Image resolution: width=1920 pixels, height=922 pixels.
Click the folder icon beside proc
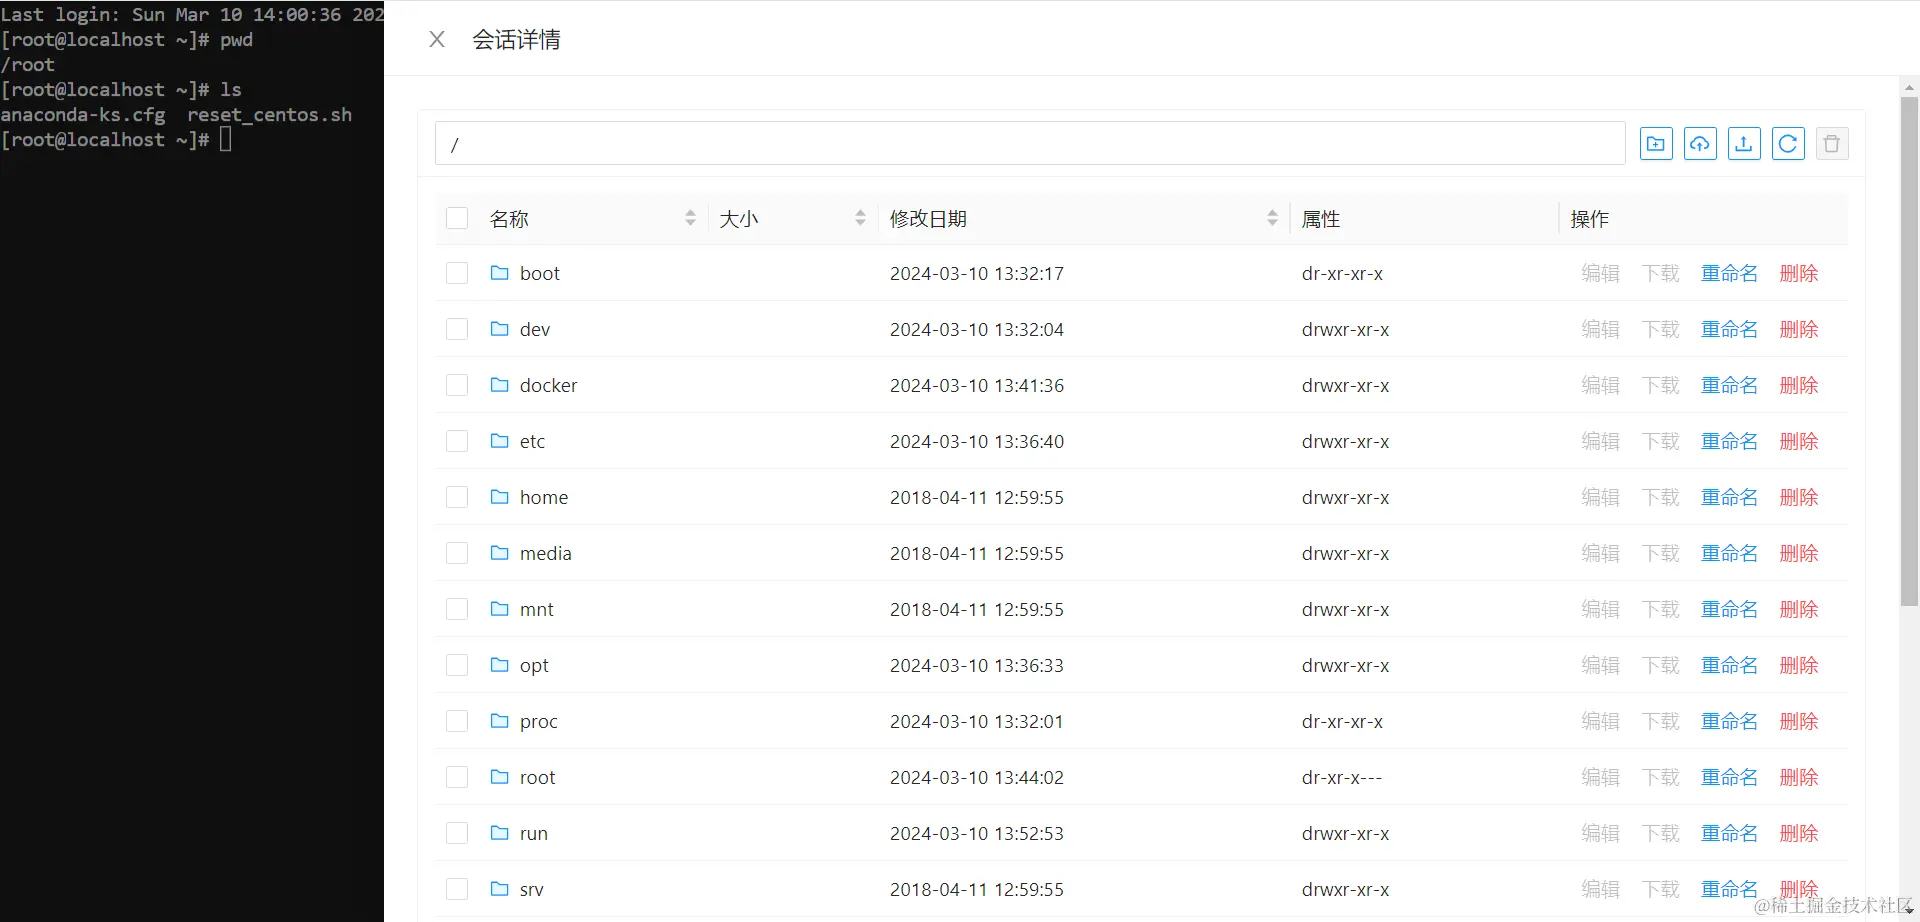(x=500, y=721)
